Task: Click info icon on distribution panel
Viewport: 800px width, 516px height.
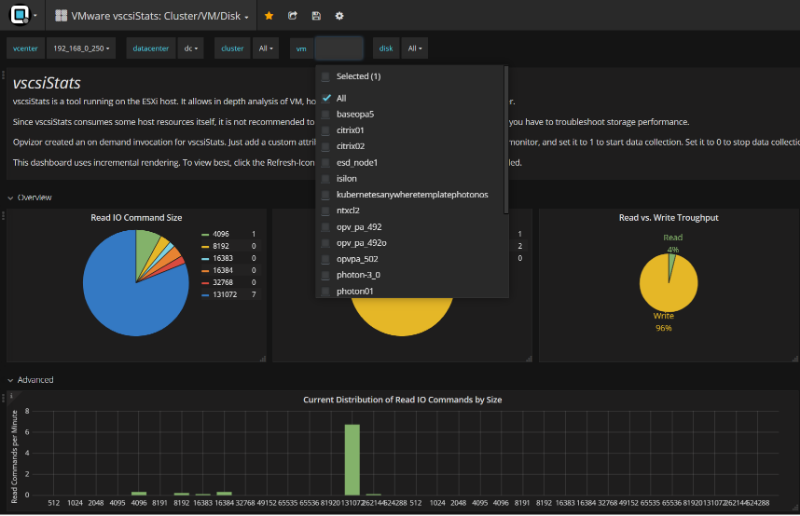Action: (11, 396)
